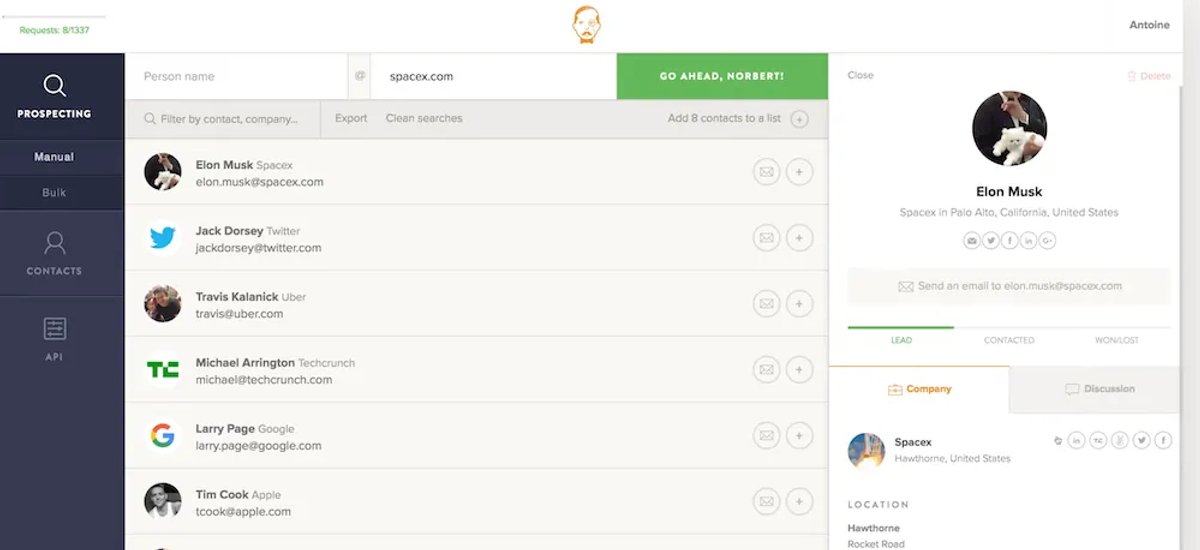
Task: Open Spacex TechCrunch icon
Action: pos(1098,440)
